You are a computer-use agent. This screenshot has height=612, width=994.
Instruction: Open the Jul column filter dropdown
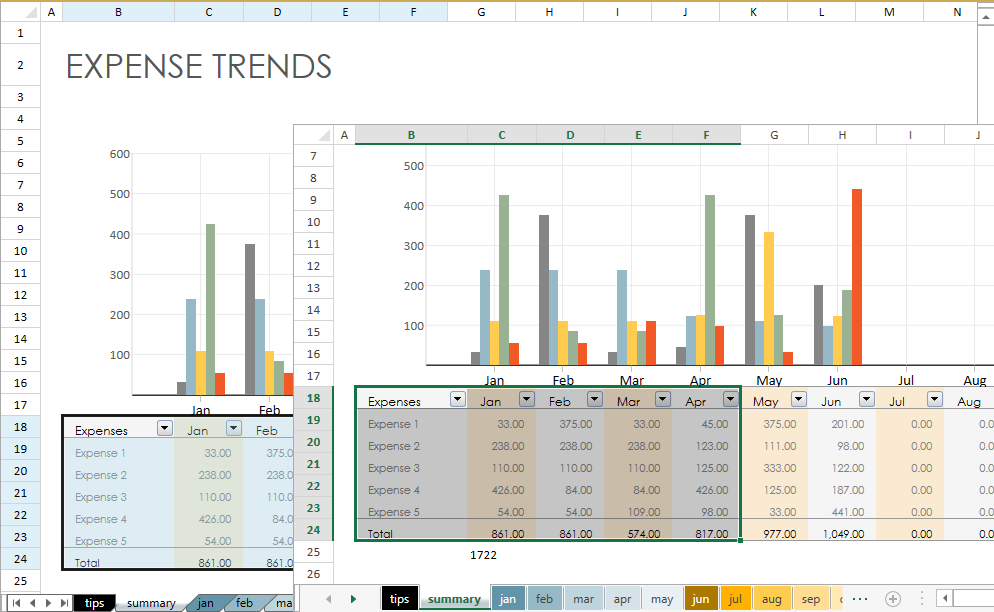934,399
